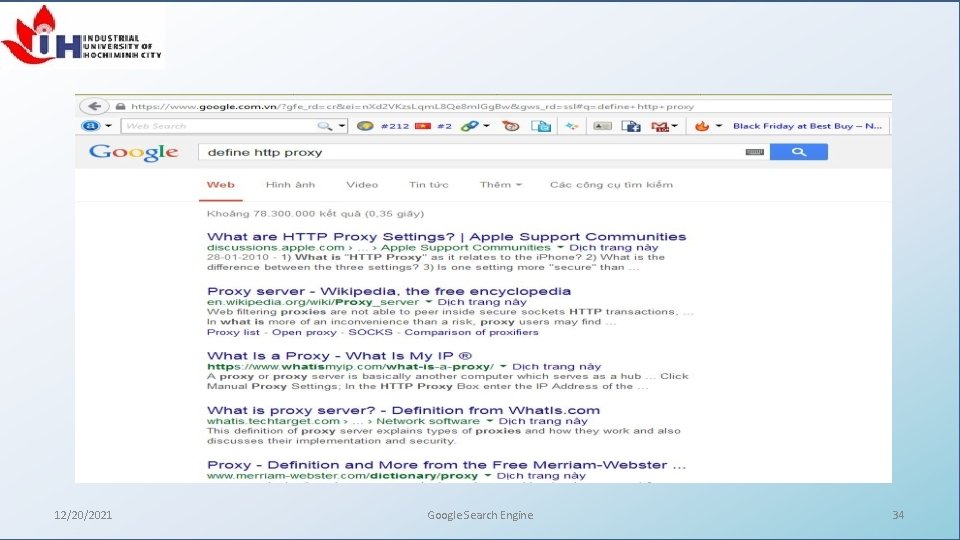The width and height of the screenshot is (960, 540).
Task: Click 'Dịch trang này' for Merriam-Webster result
Action: pyautogui.click(x=541, y=476)
